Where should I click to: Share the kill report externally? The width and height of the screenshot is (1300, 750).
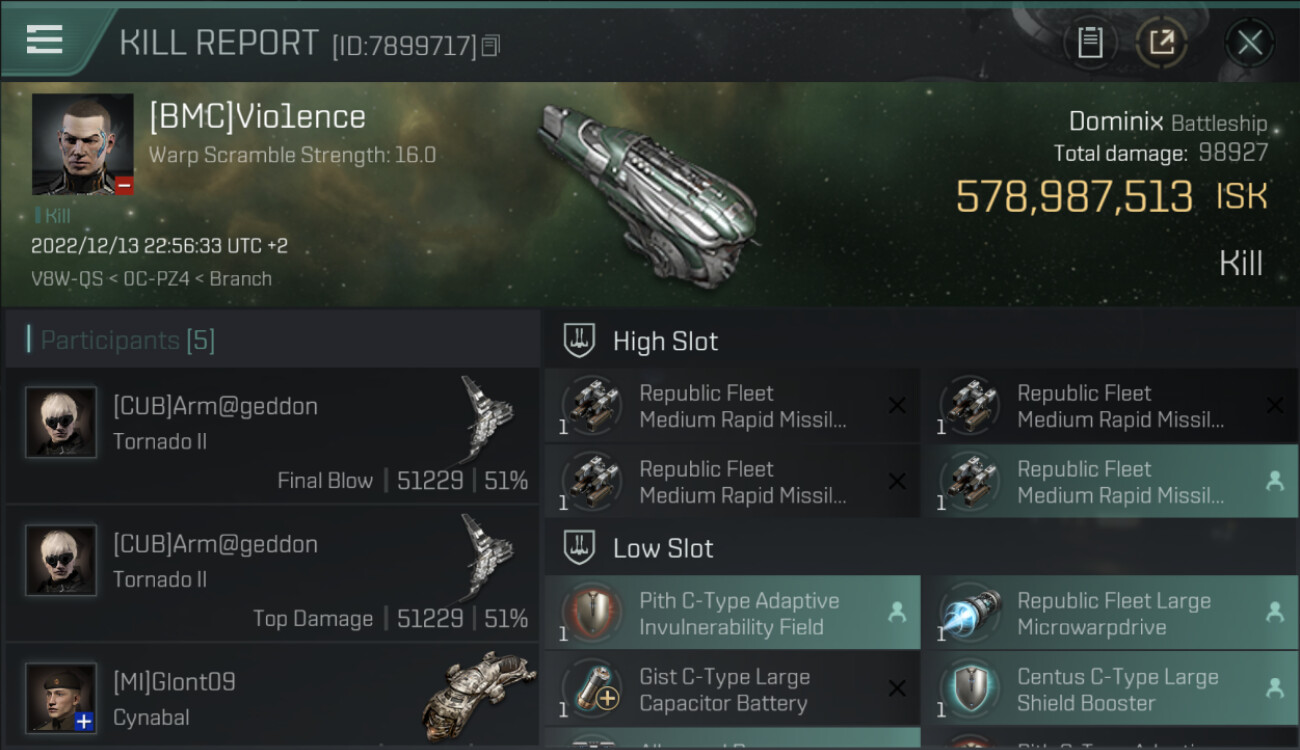(1161, 42)
